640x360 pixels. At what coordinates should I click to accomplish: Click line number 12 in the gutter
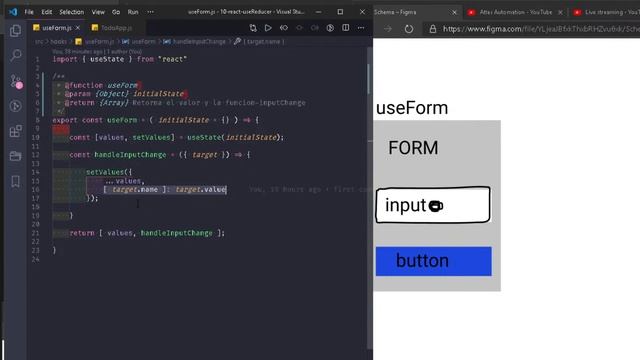[x=36, y=155]
